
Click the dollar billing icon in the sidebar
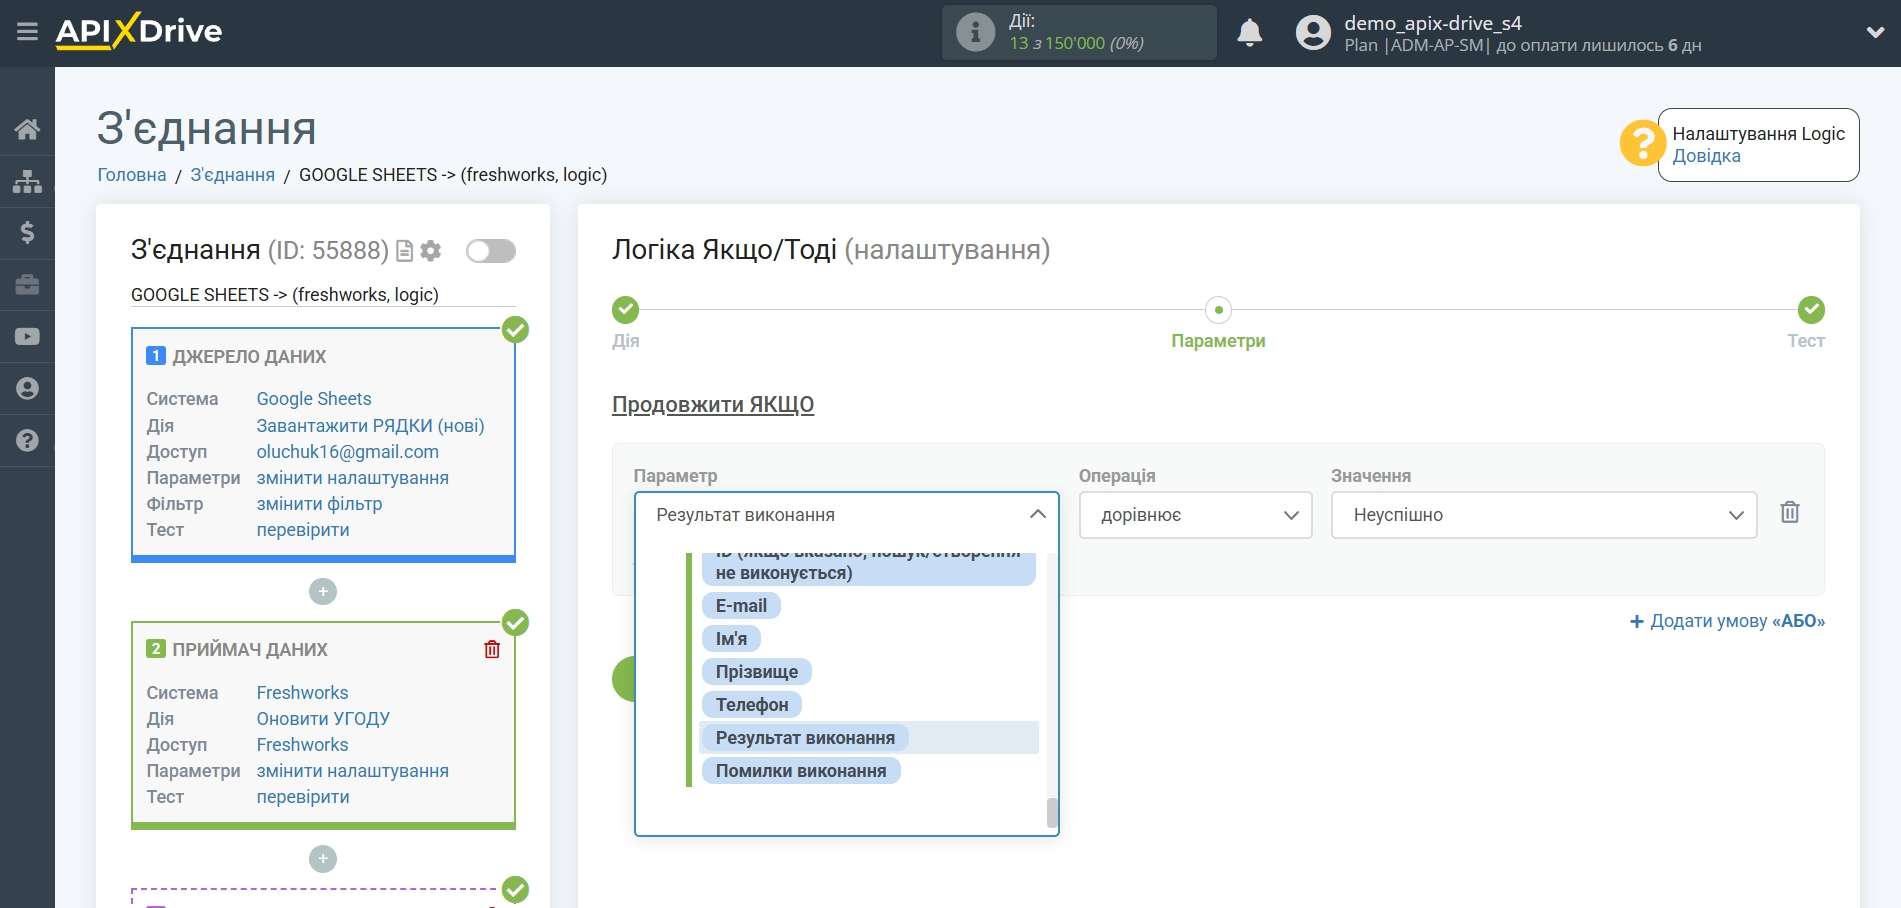[x=27, y=233]
